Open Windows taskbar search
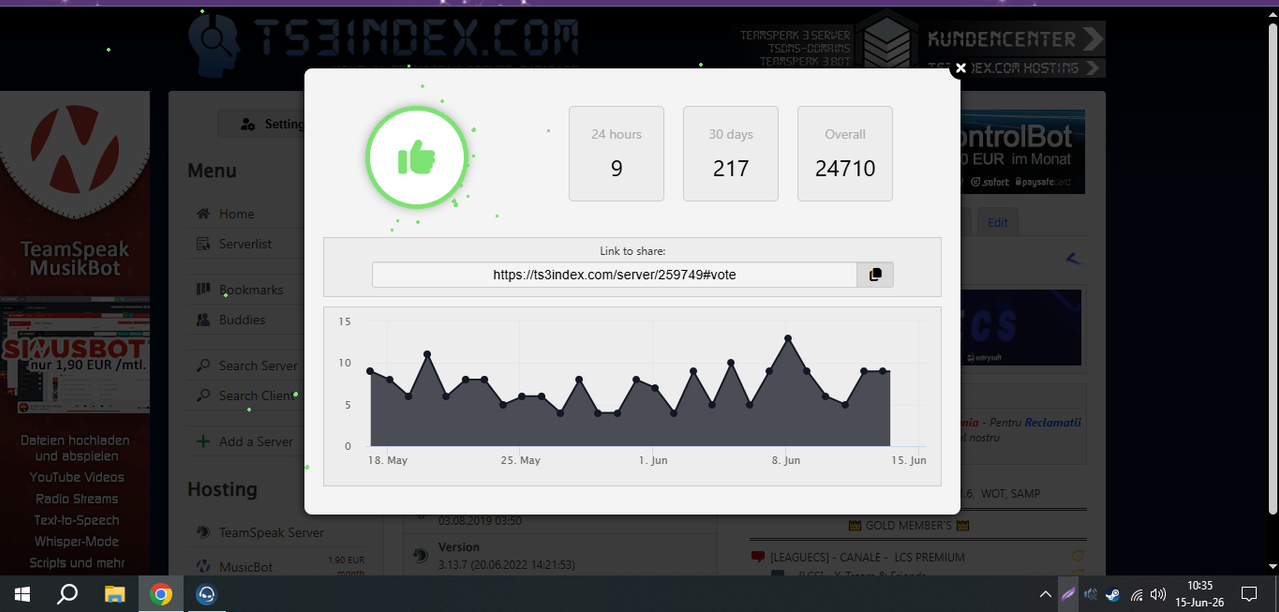Viewport: 1279px width, 612px height. [x=67, y=594]
